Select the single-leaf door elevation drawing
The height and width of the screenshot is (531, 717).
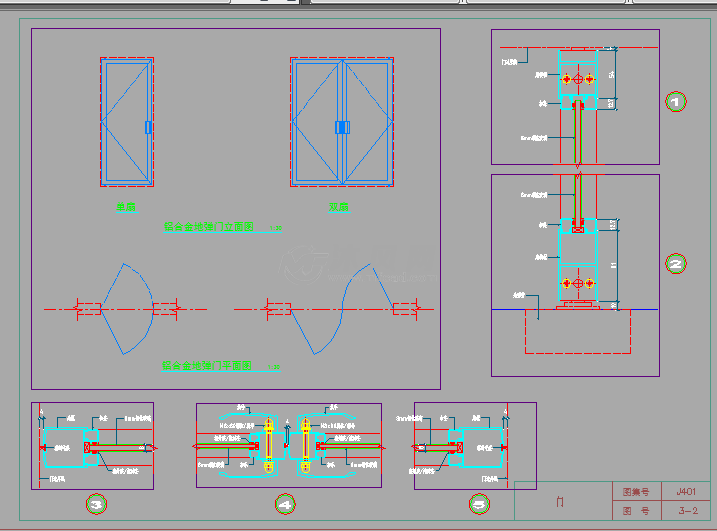point(127,122)
